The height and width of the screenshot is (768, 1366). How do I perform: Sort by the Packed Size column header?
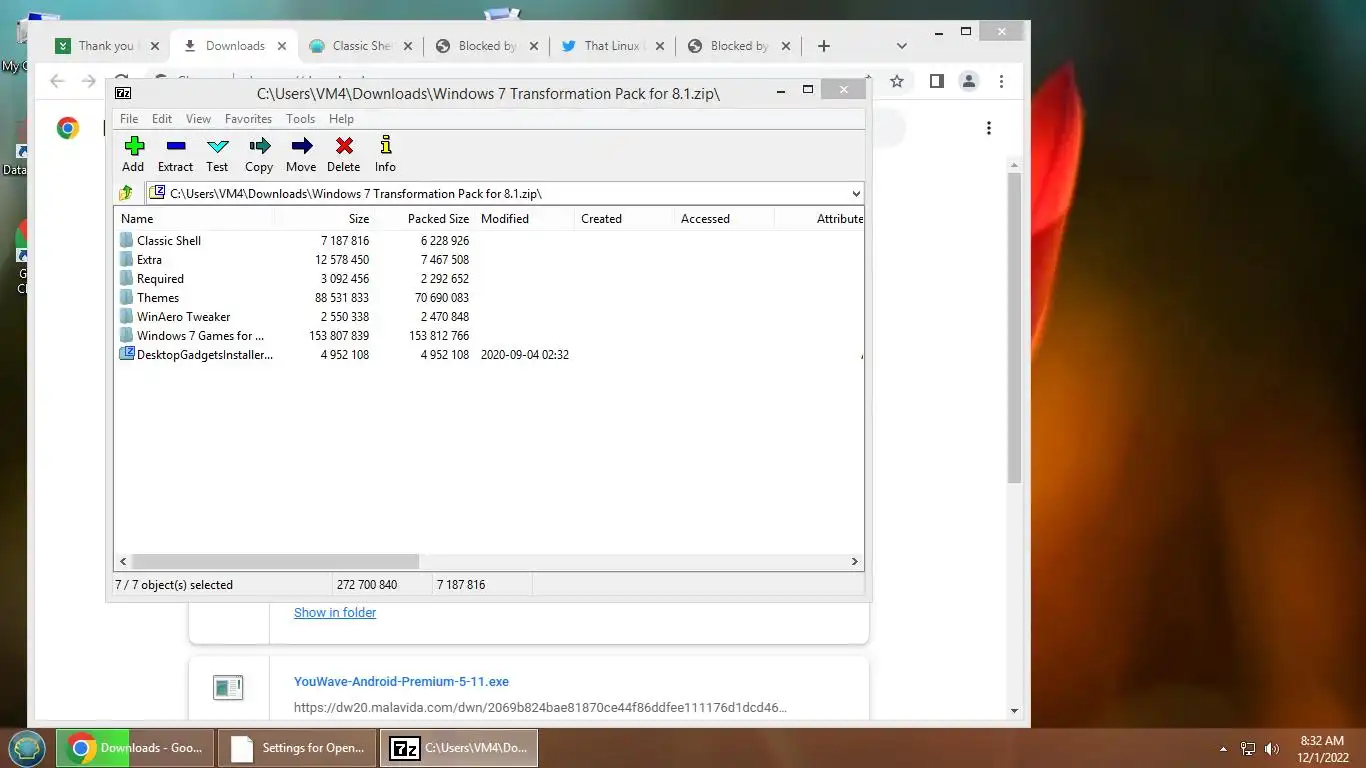(424, 218)
